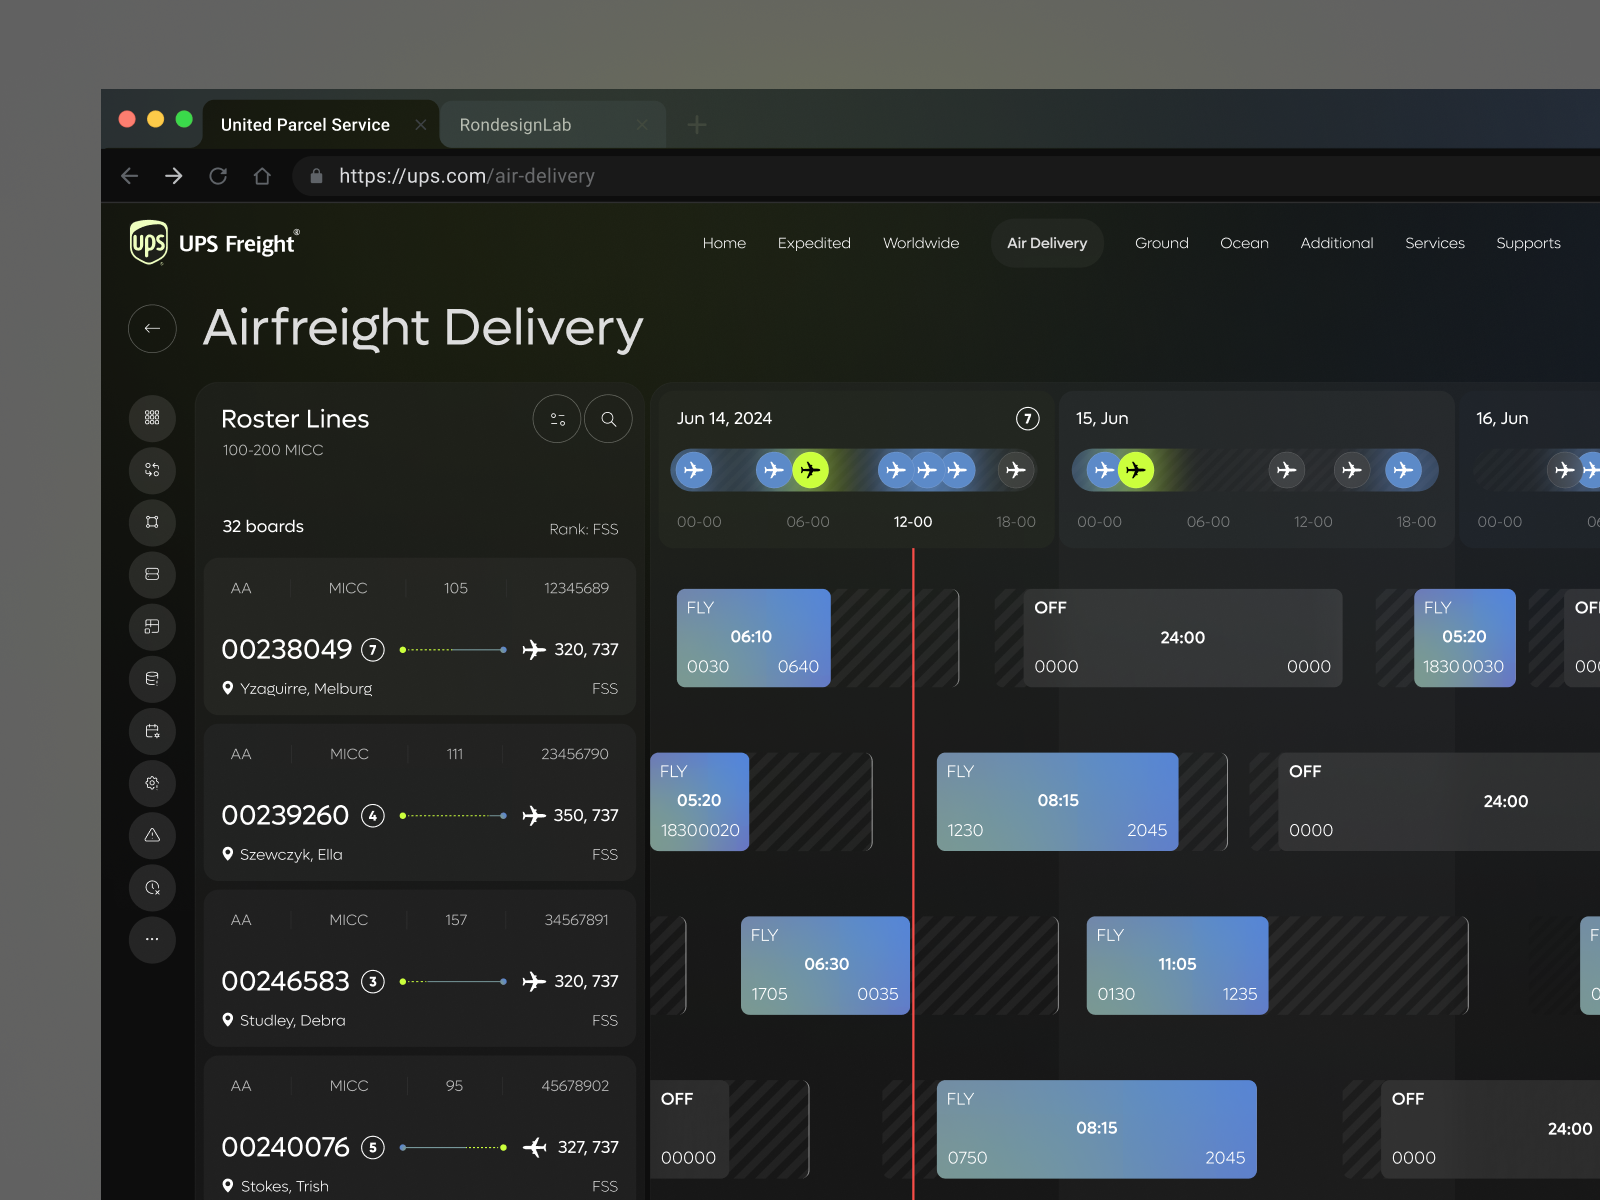Select the FLY 08:15 flight block
Image resolution: width=1600 pixels, height=1200 pixels.
point(1057,800)
